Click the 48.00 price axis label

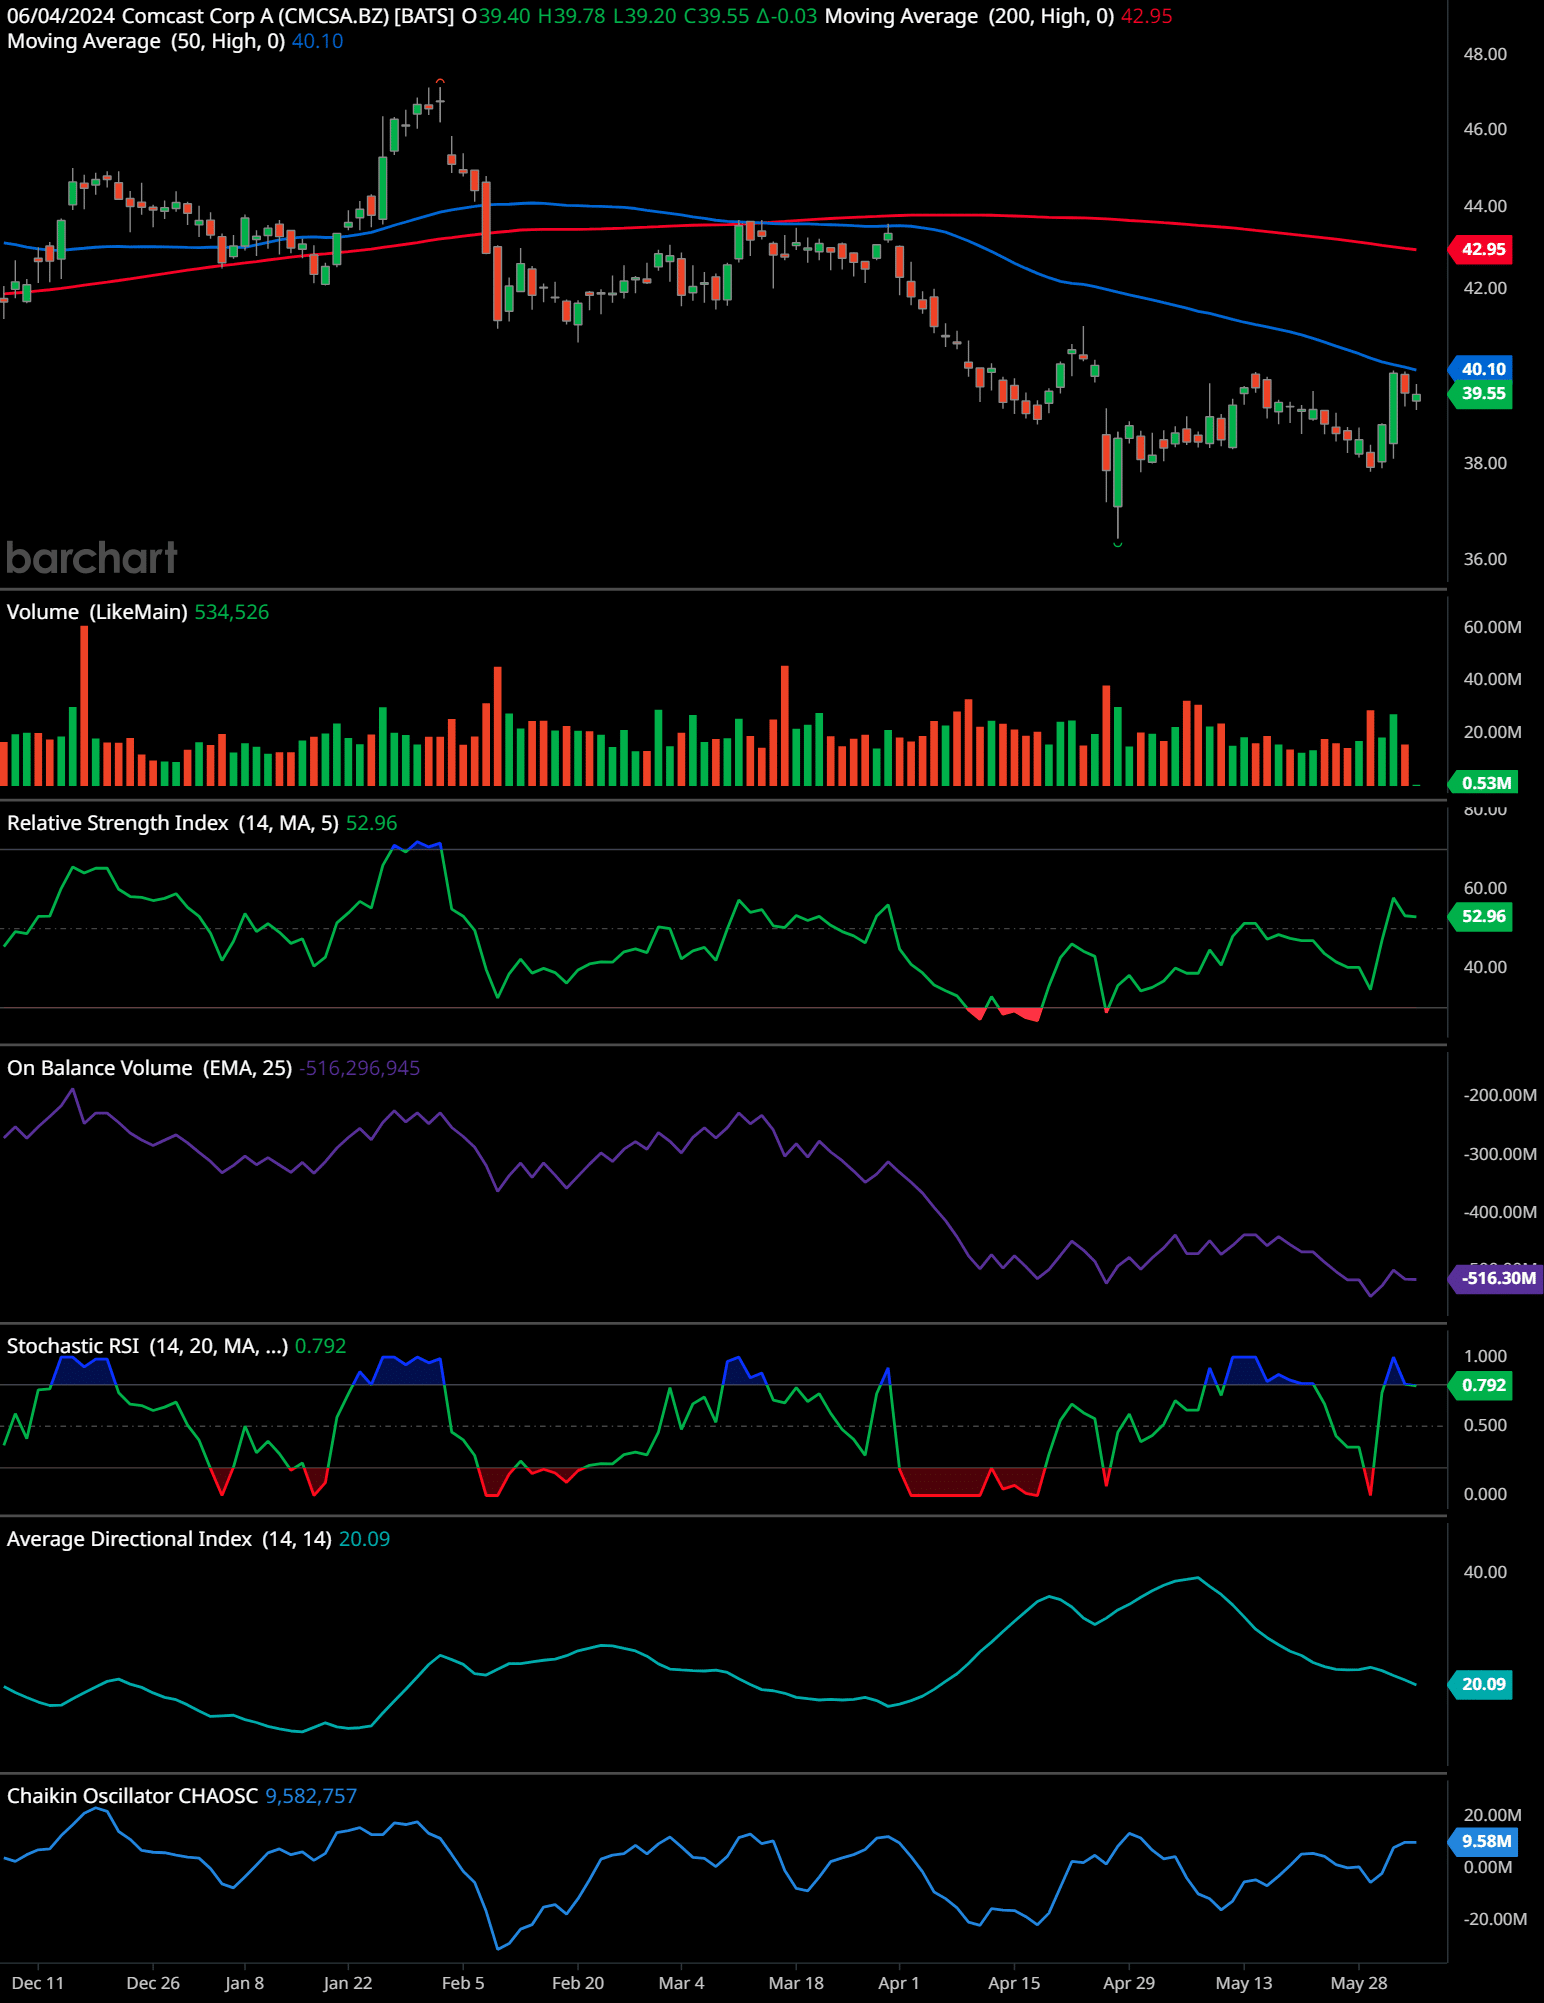1485,54
